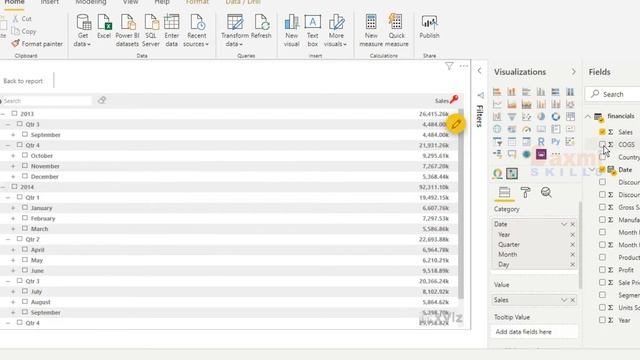Viewport: 640px width, 360px height.
Task: Collapse the Visualizations pane chevron
Action: point(573,72)
